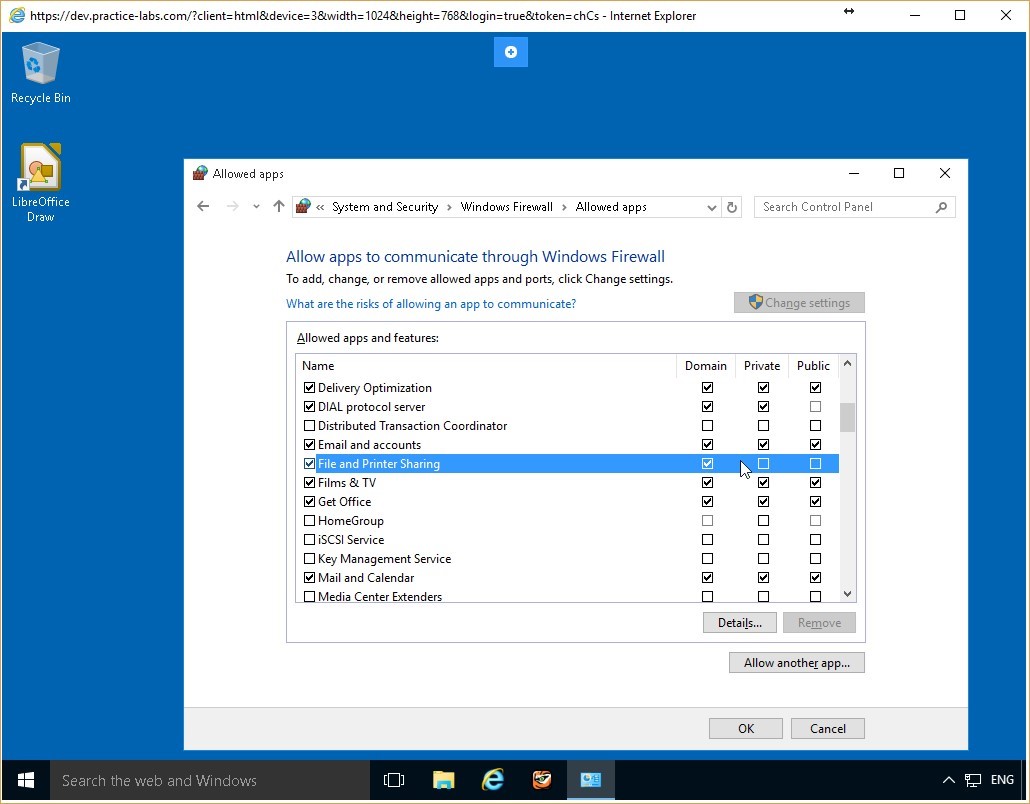Check the Public box for DIAL protocol server
Screen dimensions: 1030x804
tap(815, 406)
